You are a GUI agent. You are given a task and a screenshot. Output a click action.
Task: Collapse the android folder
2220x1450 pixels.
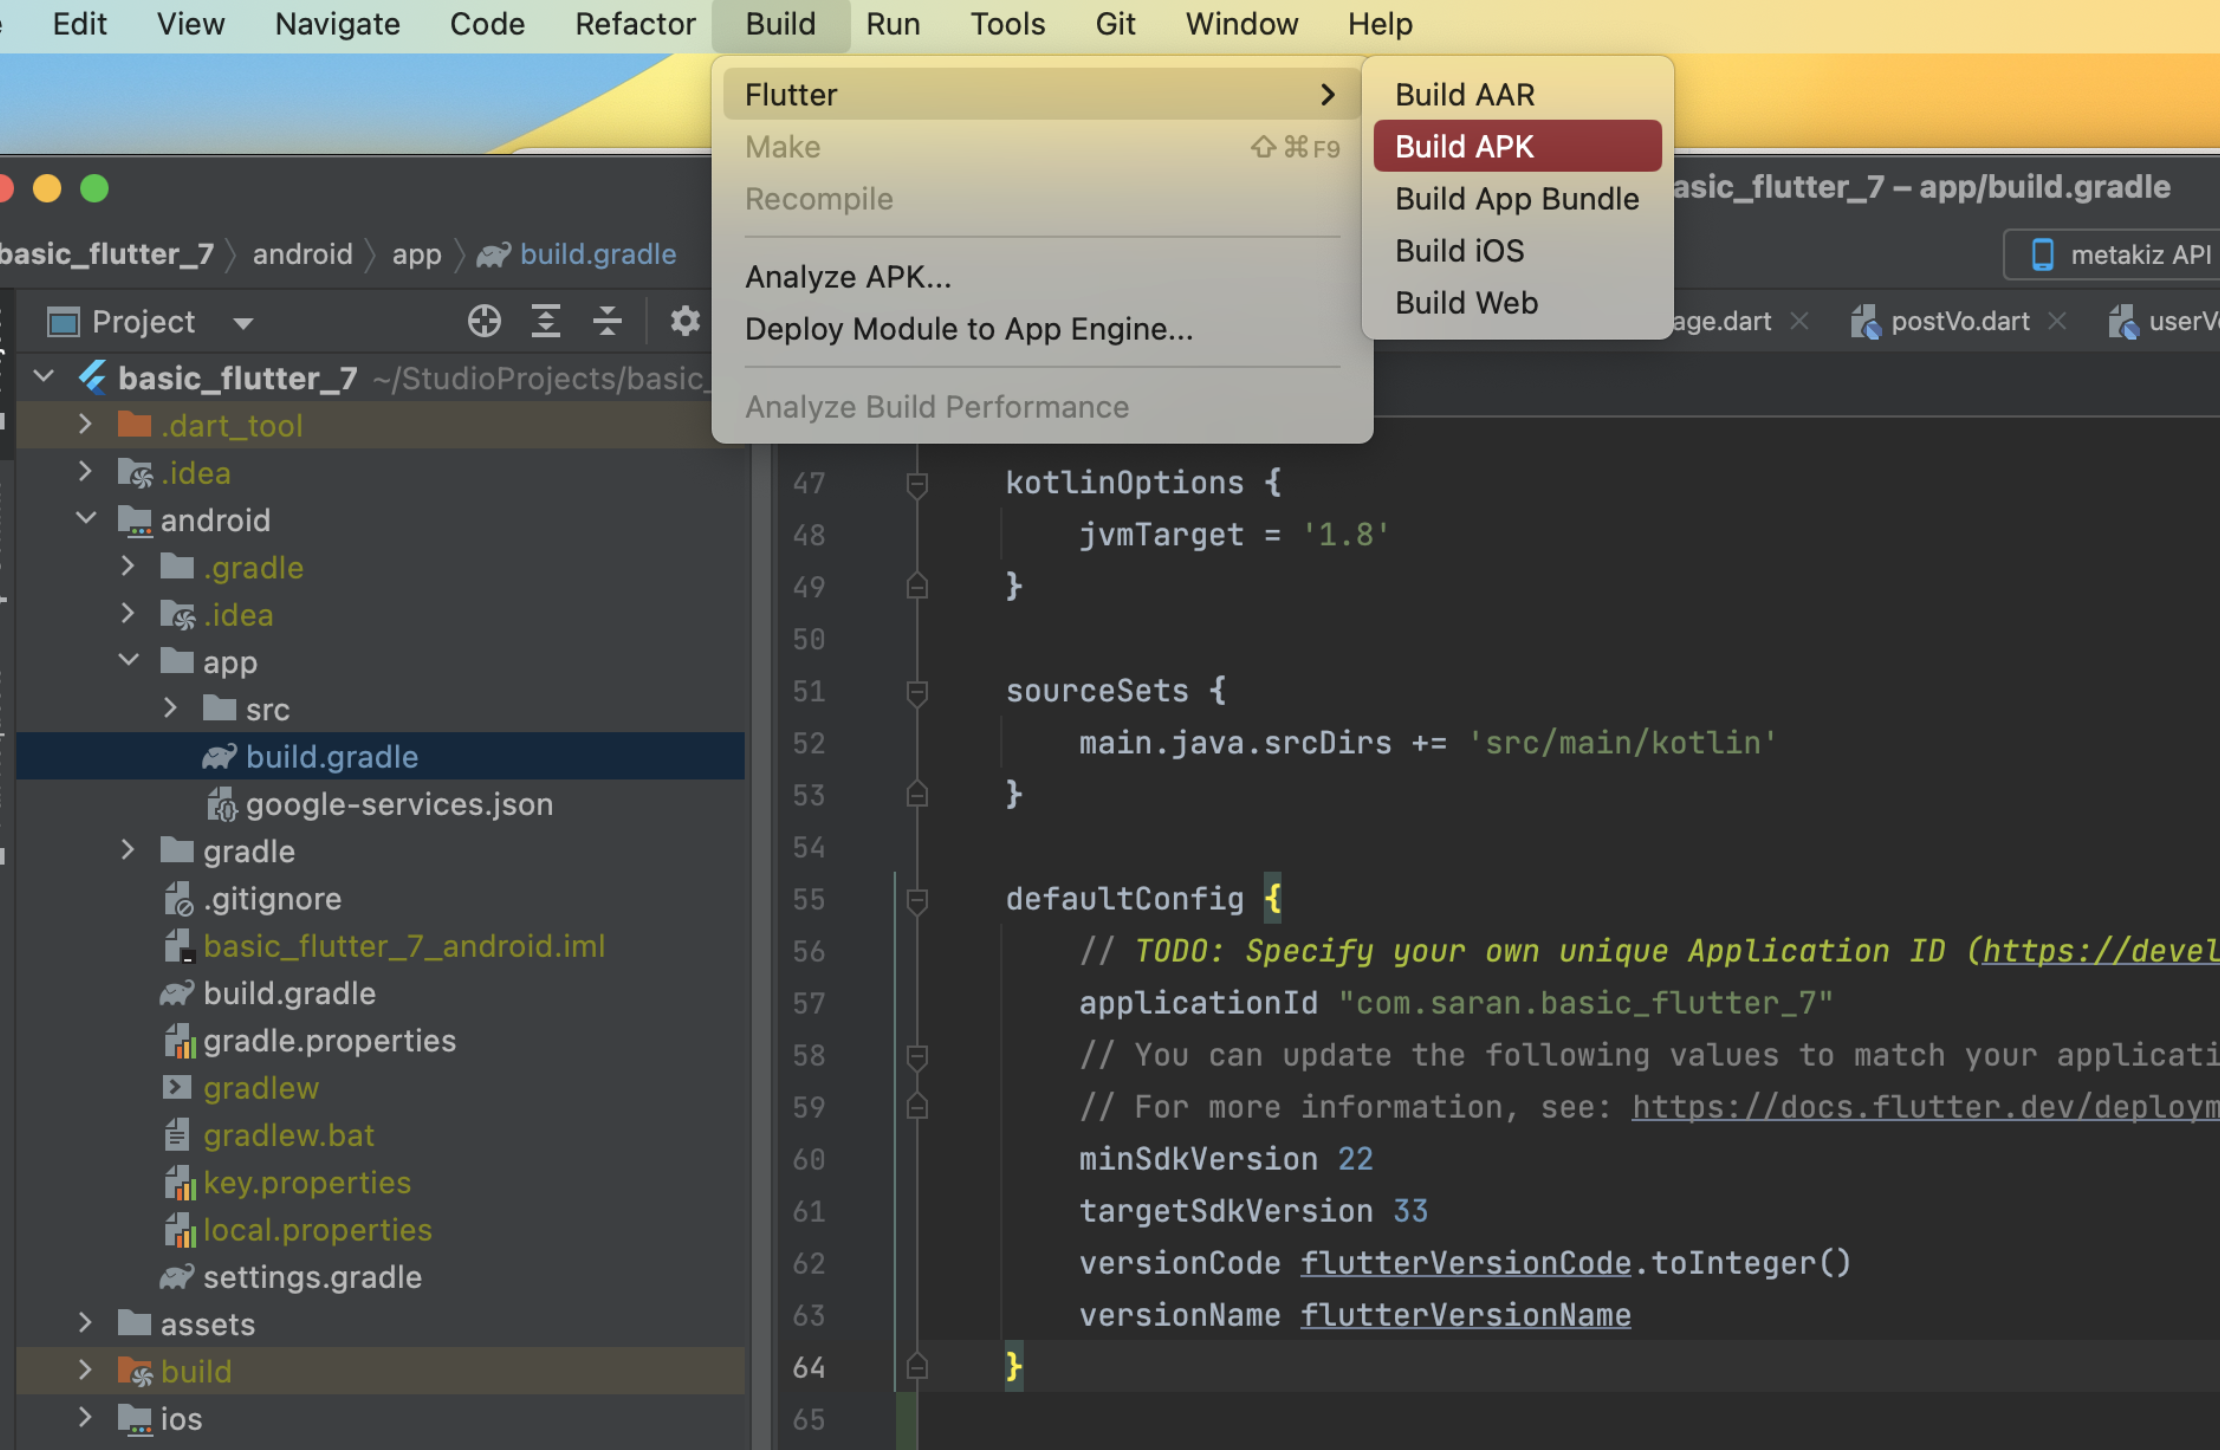(x=86, y=518)
